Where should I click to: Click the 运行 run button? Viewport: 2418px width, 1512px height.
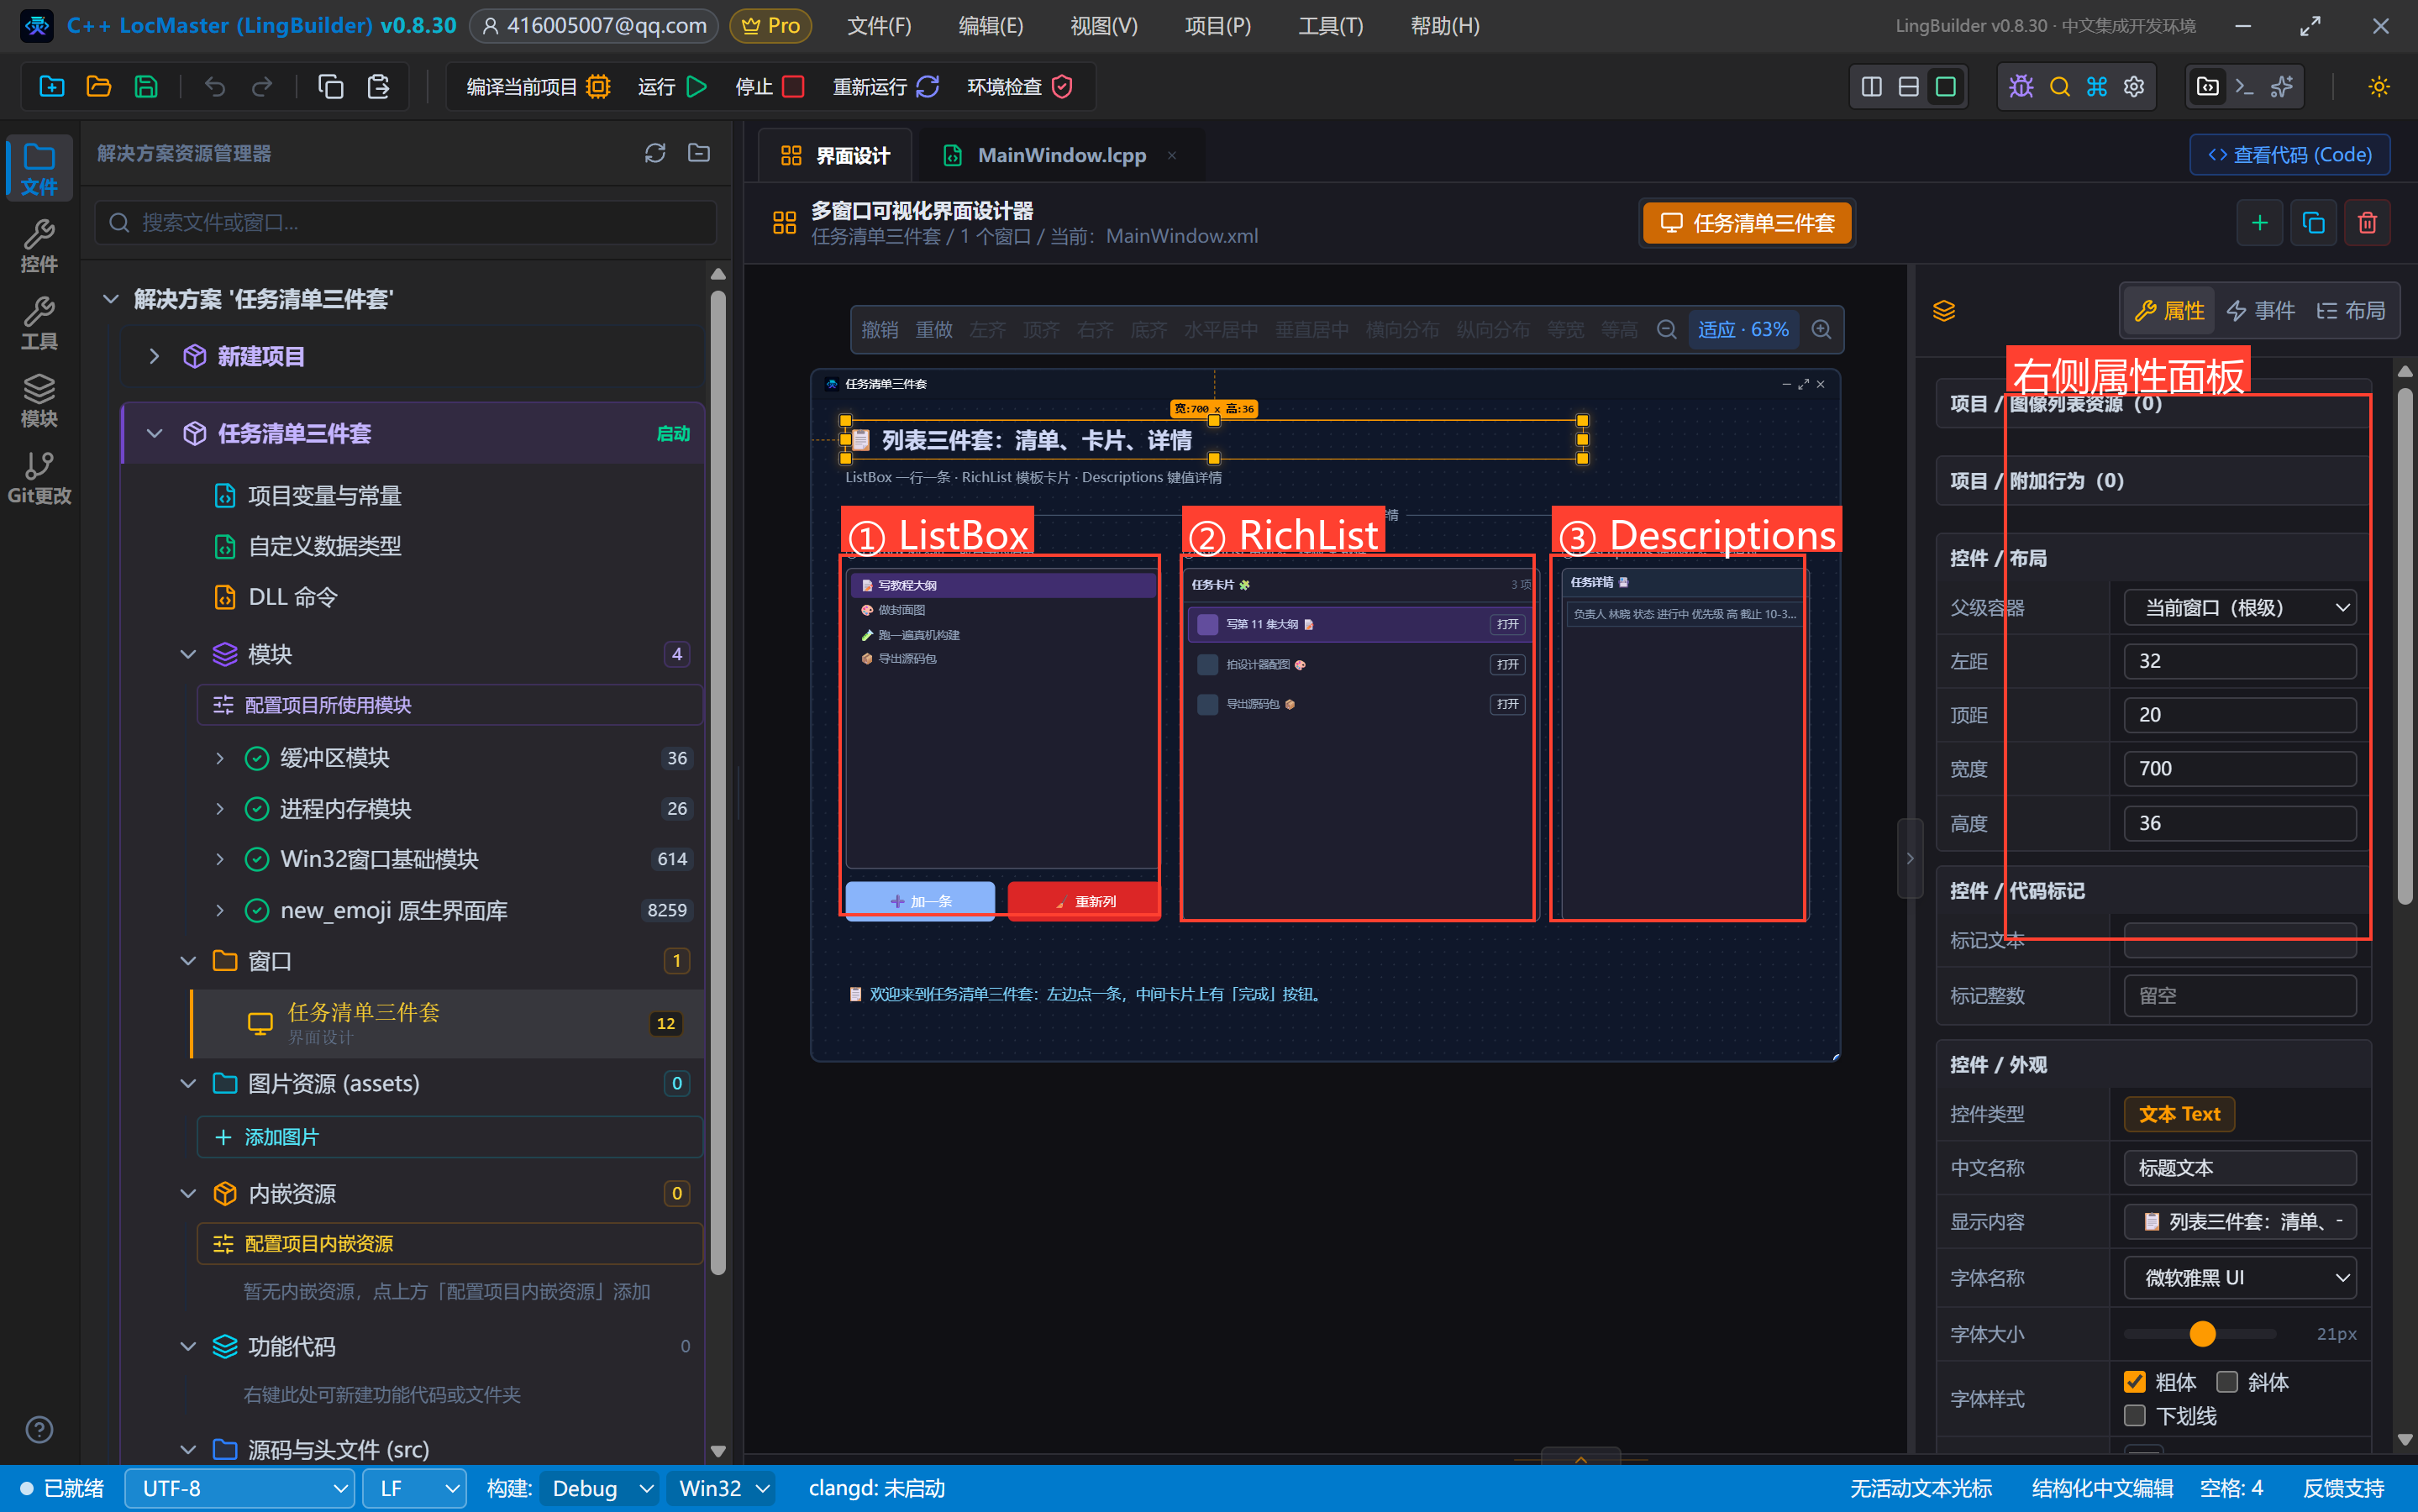click(x=672, y=87)
